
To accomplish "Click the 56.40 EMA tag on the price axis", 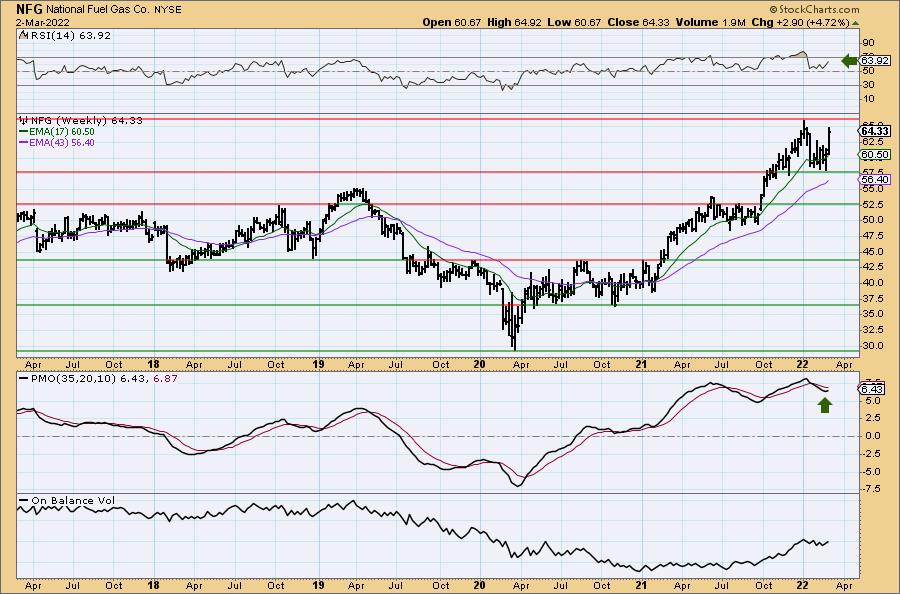I will [x=876, y=180].
